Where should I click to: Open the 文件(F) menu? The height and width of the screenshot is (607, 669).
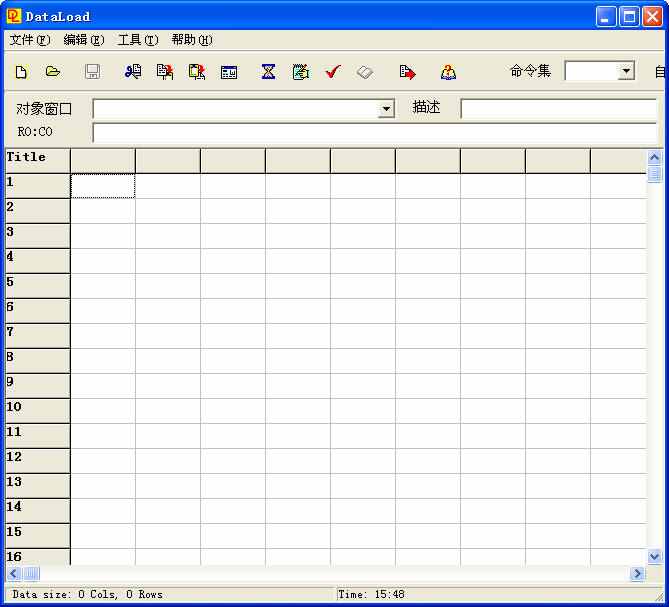(30, 40)
